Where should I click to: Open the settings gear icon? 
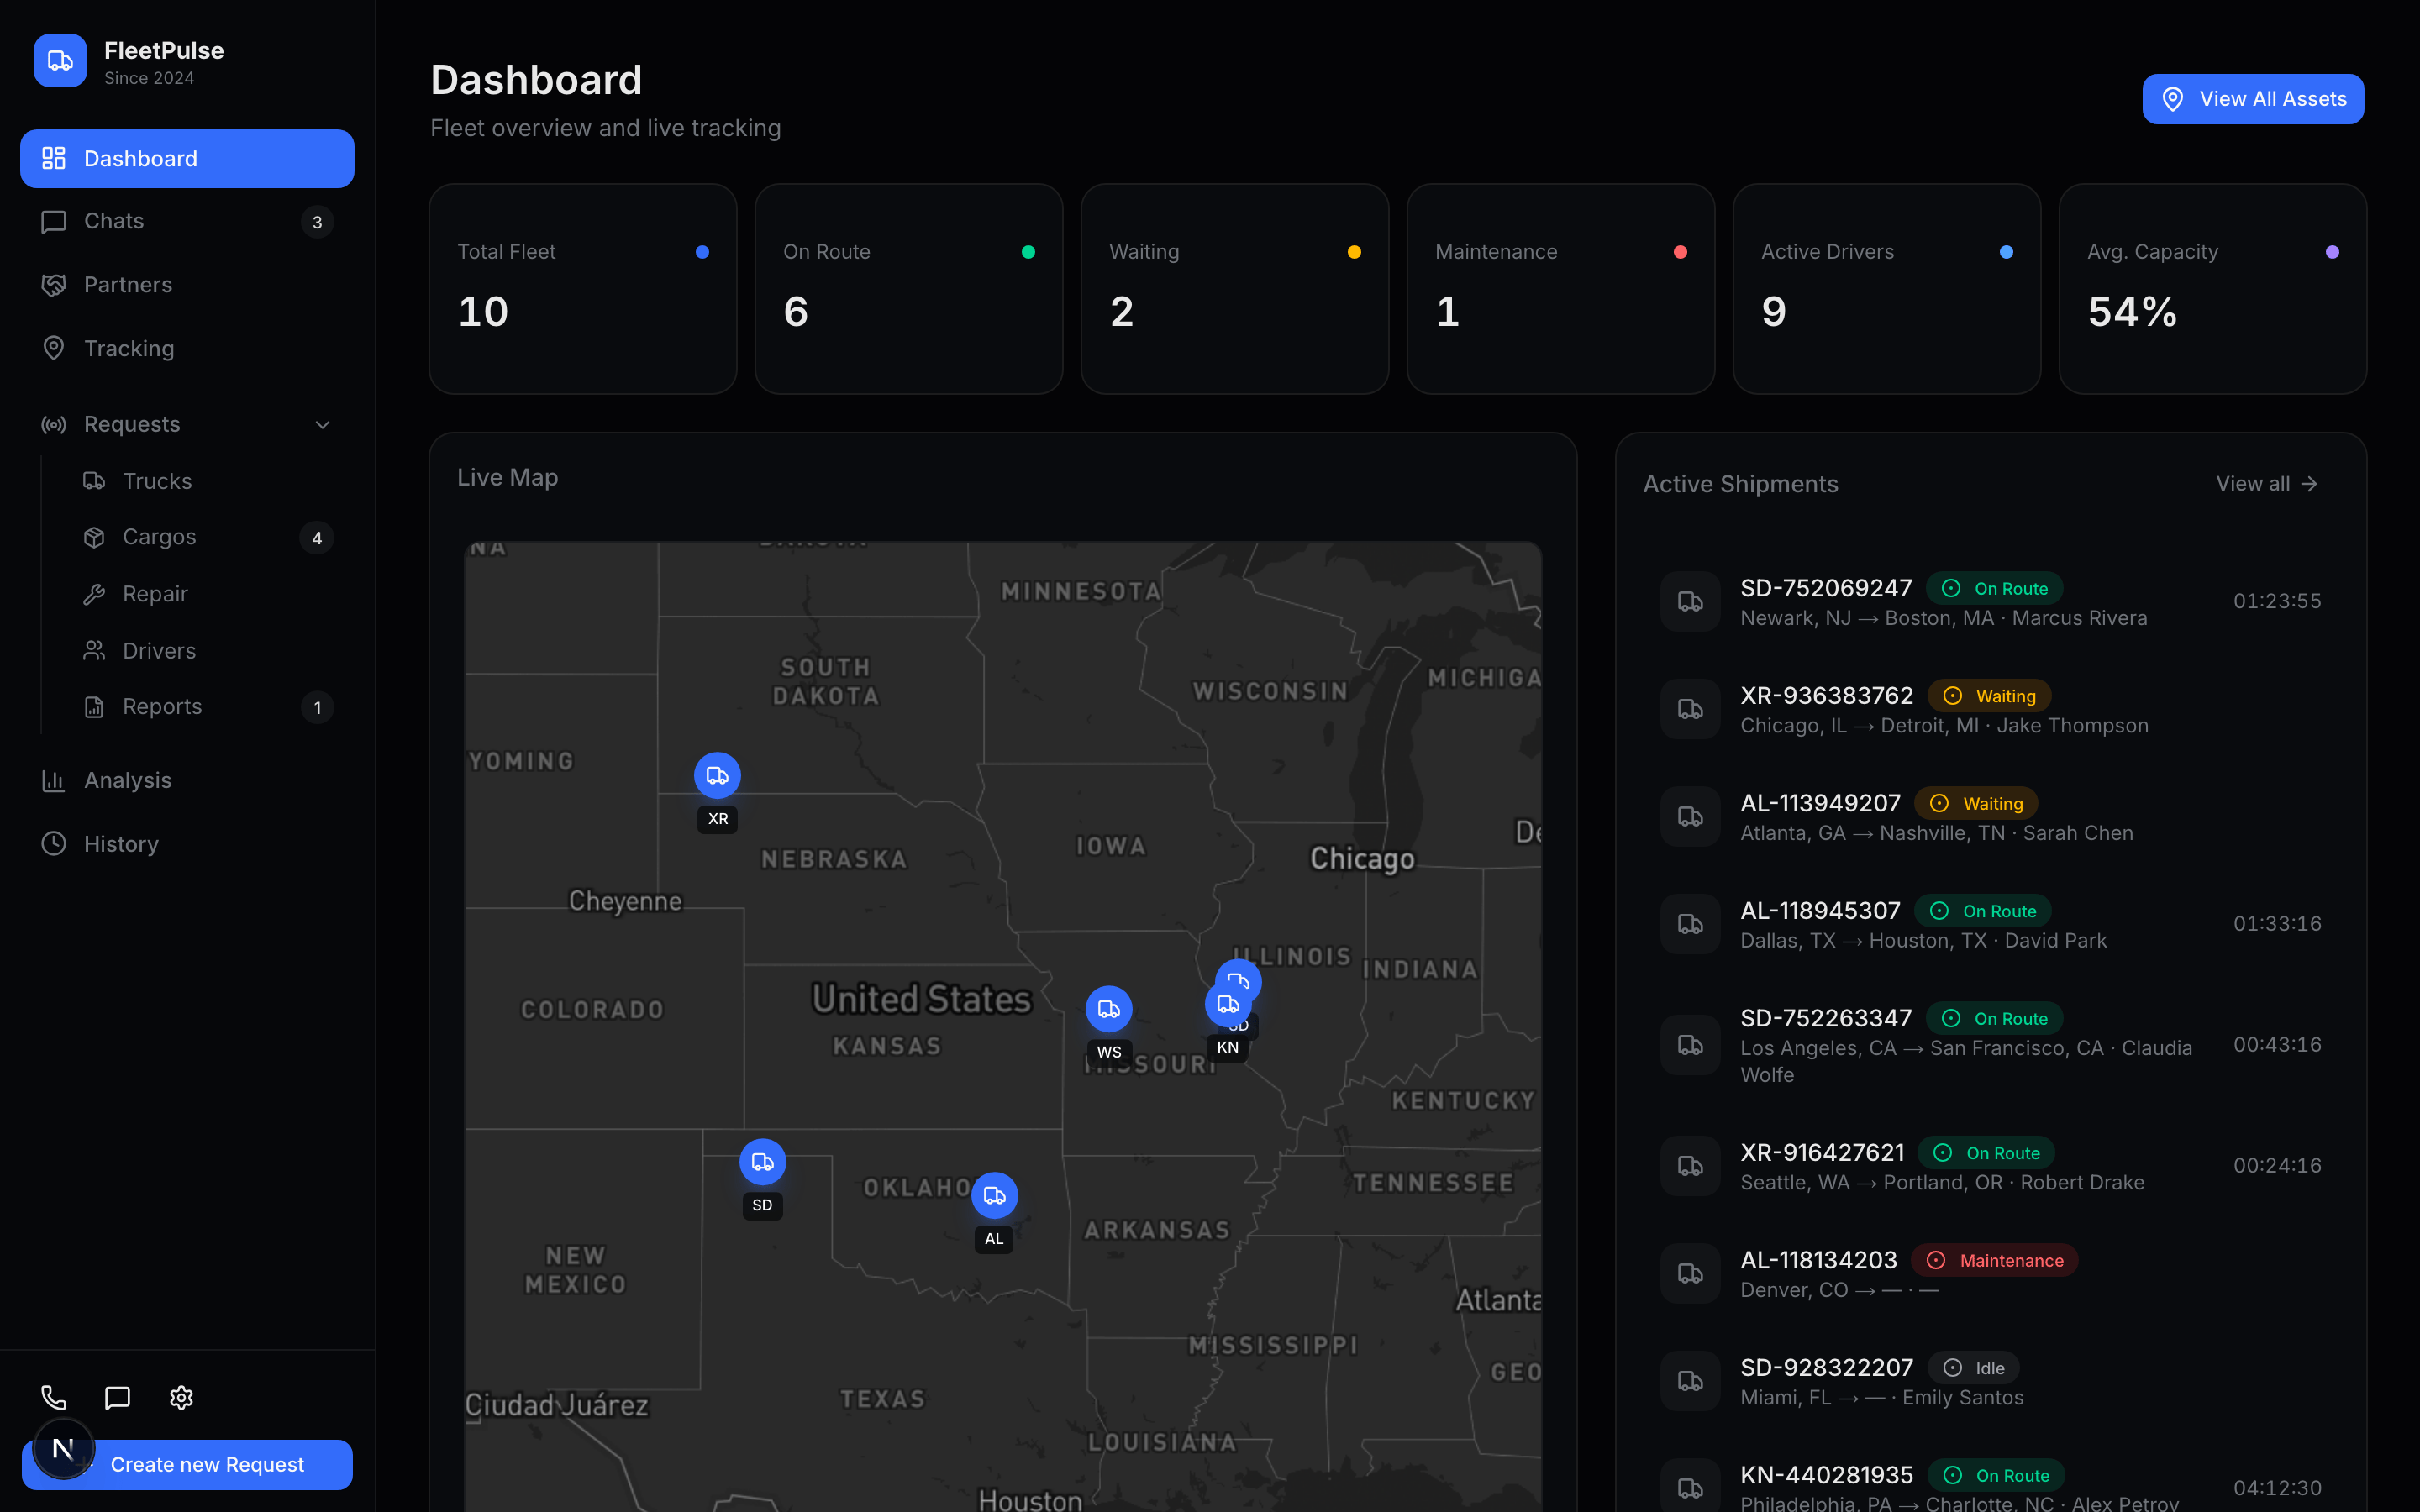[x=181, y=1397]
